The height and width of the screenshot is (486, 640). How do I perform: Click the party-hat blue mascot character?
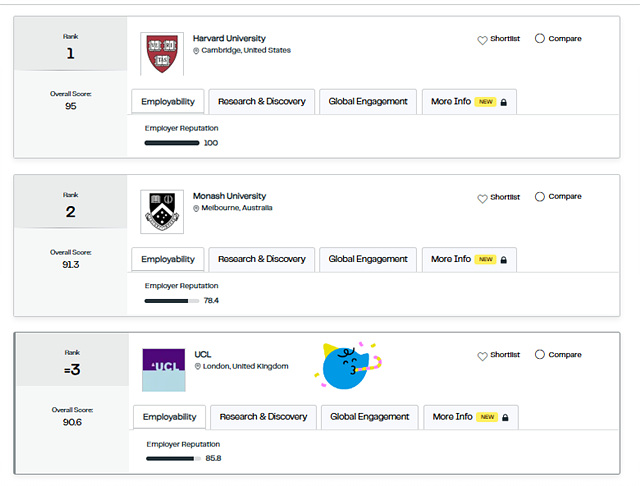click(349, 367)
